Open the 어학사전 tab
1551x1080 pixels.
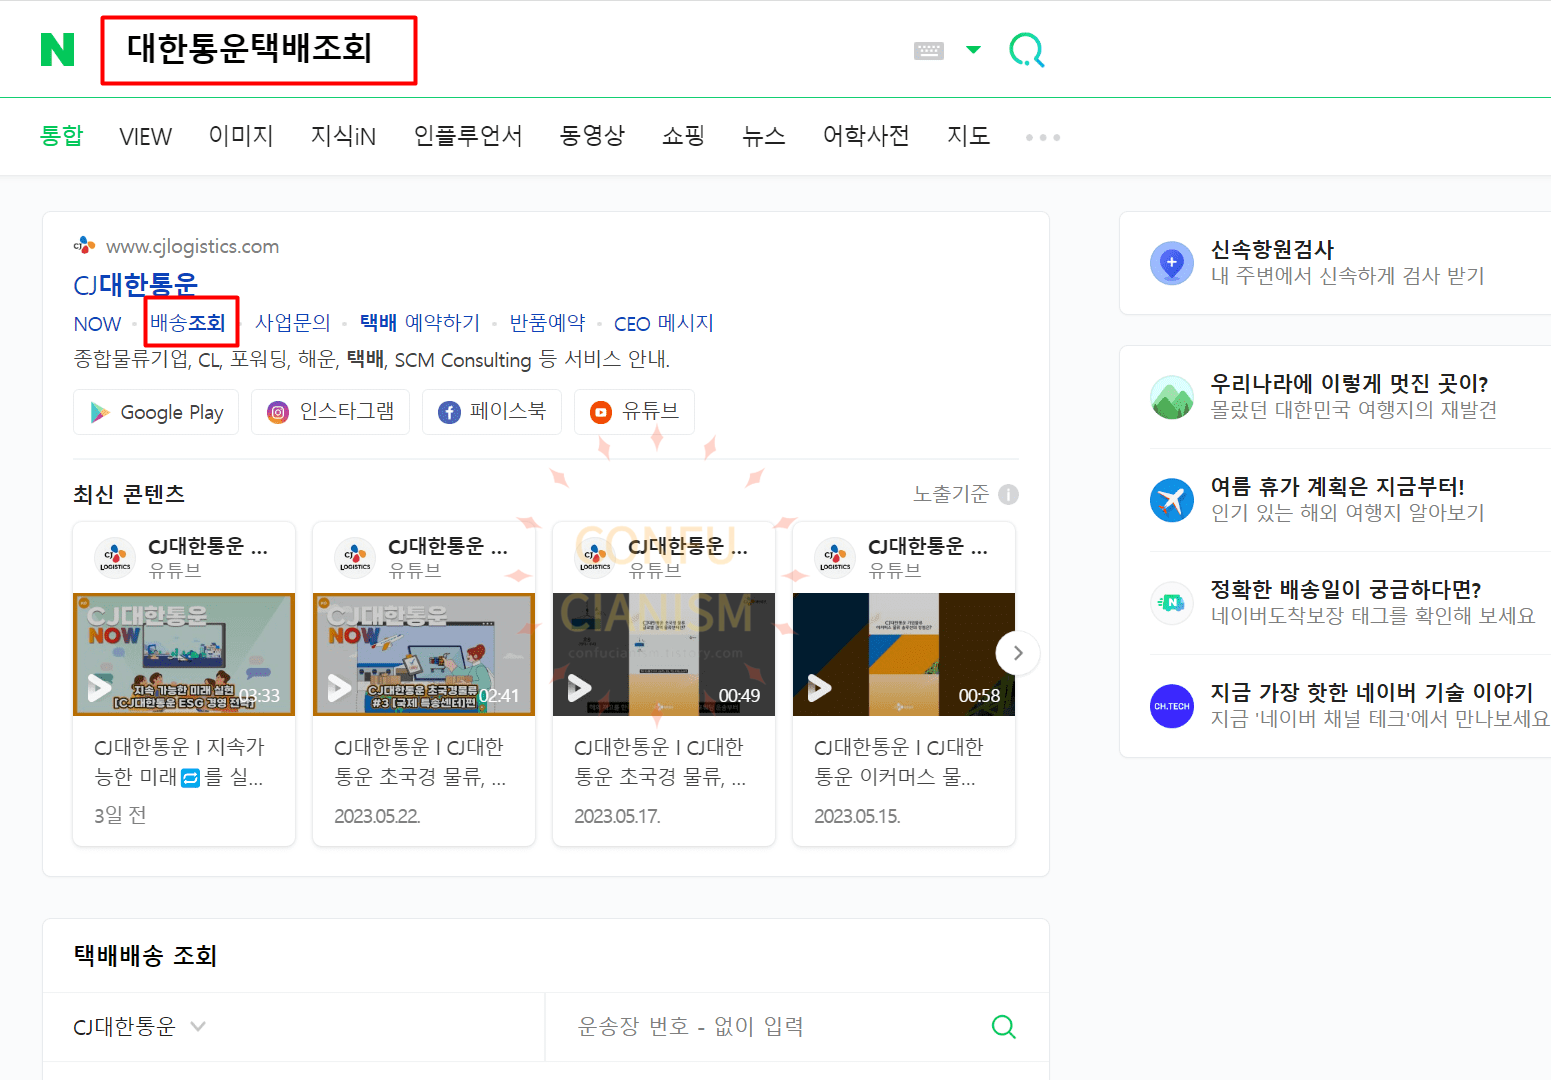pyautogui.click(x=866, y=136)
